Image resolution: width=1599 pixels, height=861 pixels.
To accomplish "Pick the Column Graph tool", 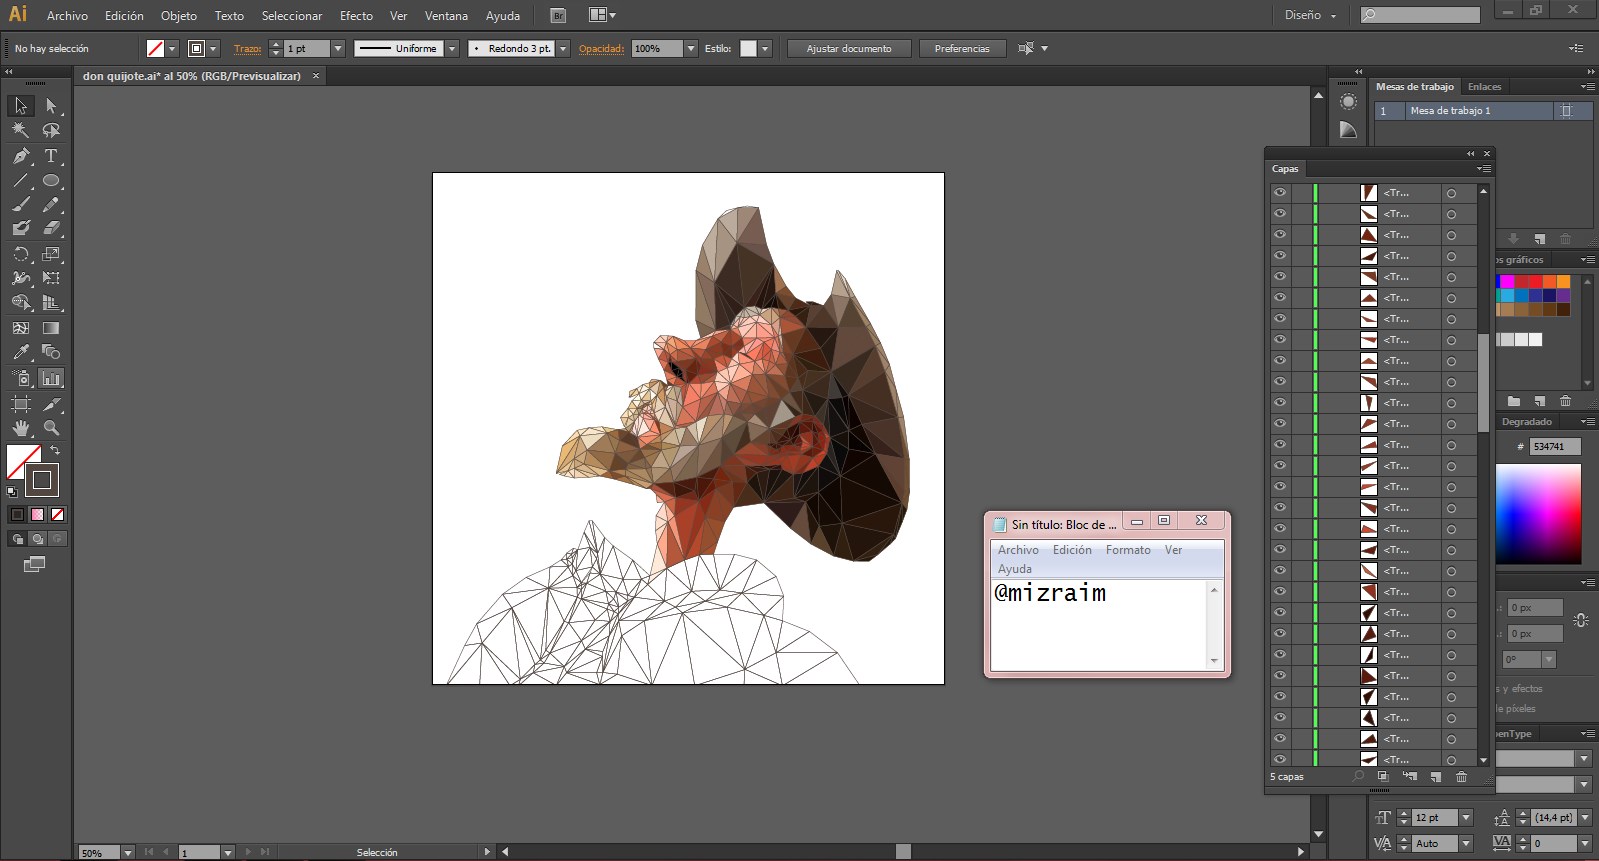I will click(51, 378).
